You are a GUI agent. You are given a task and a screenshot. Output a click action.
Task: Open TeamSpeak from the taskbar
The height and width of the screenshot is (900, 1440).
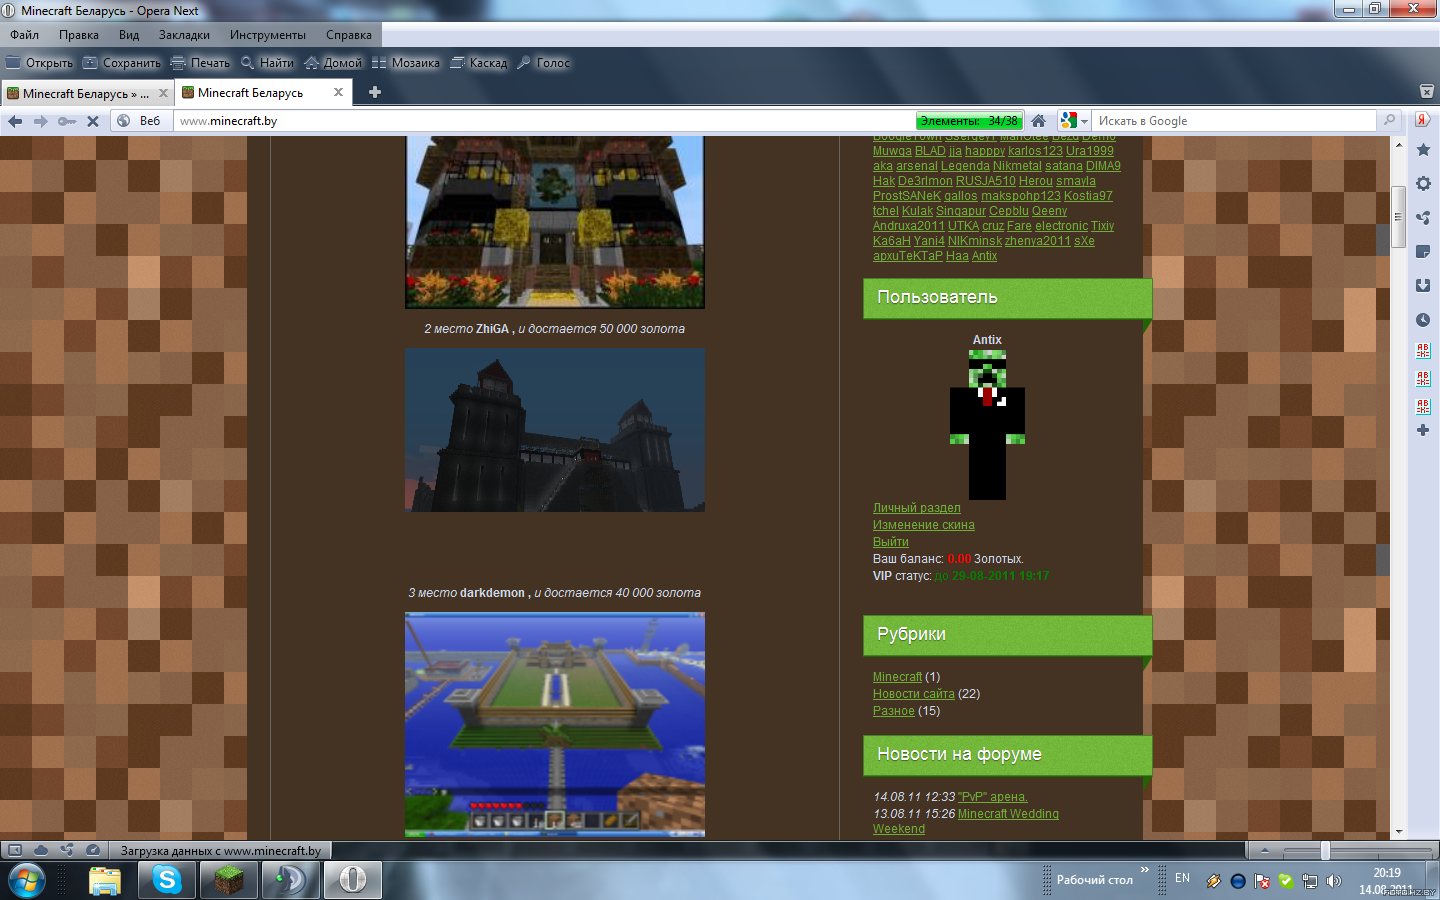(x=291, y=880)
